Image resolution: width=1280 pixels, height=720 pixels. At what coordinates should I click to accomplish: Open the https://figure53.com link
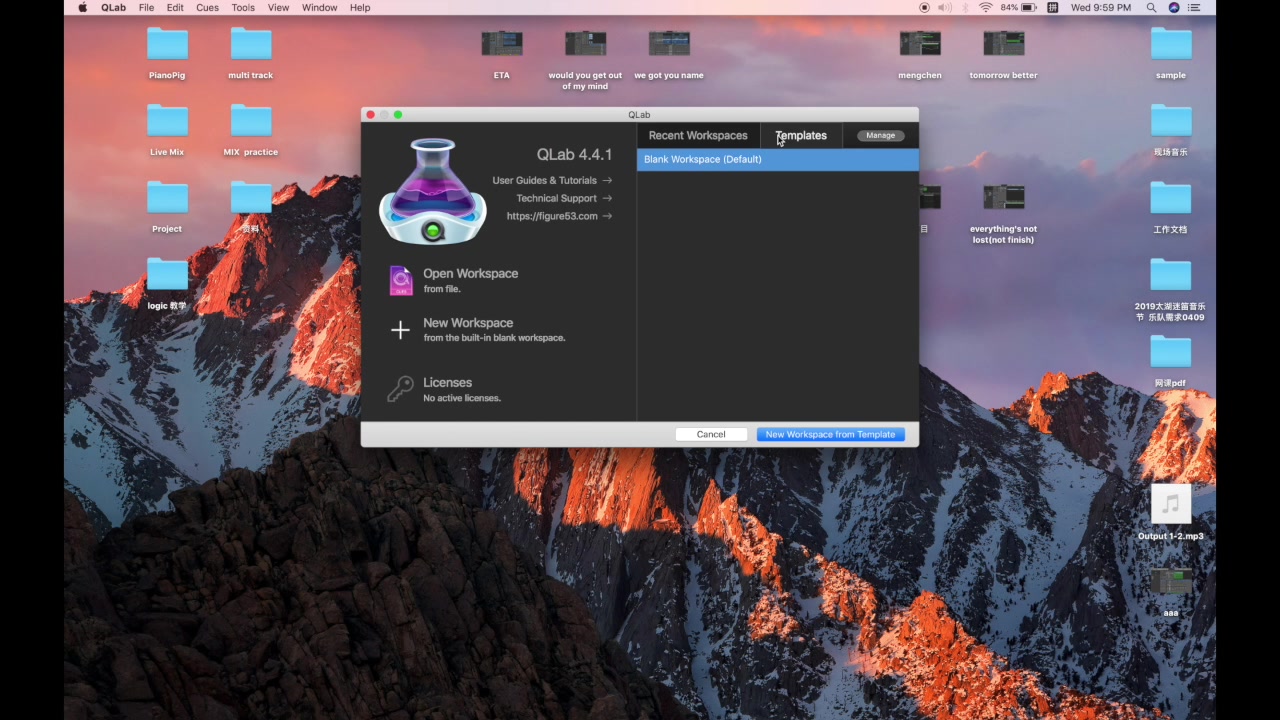[559, 216]
